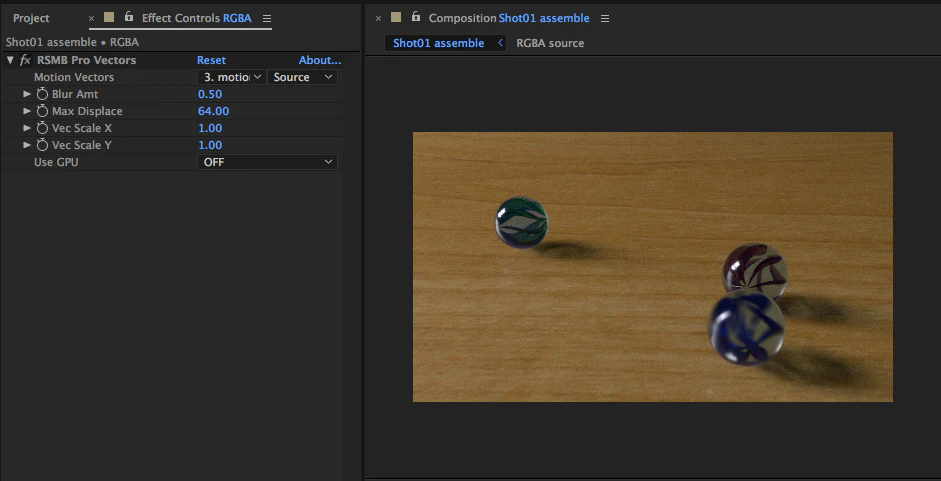This screenshot has height=481, width=941.
Task: Close the Composition panel
Action: (x=378, y=19)
